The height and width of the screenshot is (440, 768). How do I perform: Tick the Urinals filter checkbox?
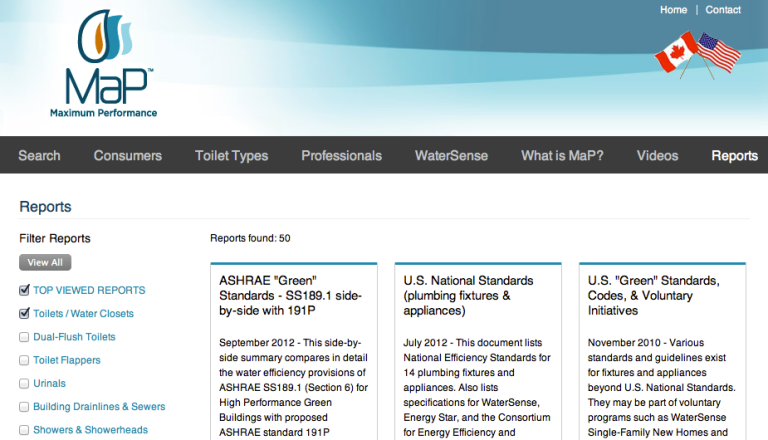click(x=24, y=383)
